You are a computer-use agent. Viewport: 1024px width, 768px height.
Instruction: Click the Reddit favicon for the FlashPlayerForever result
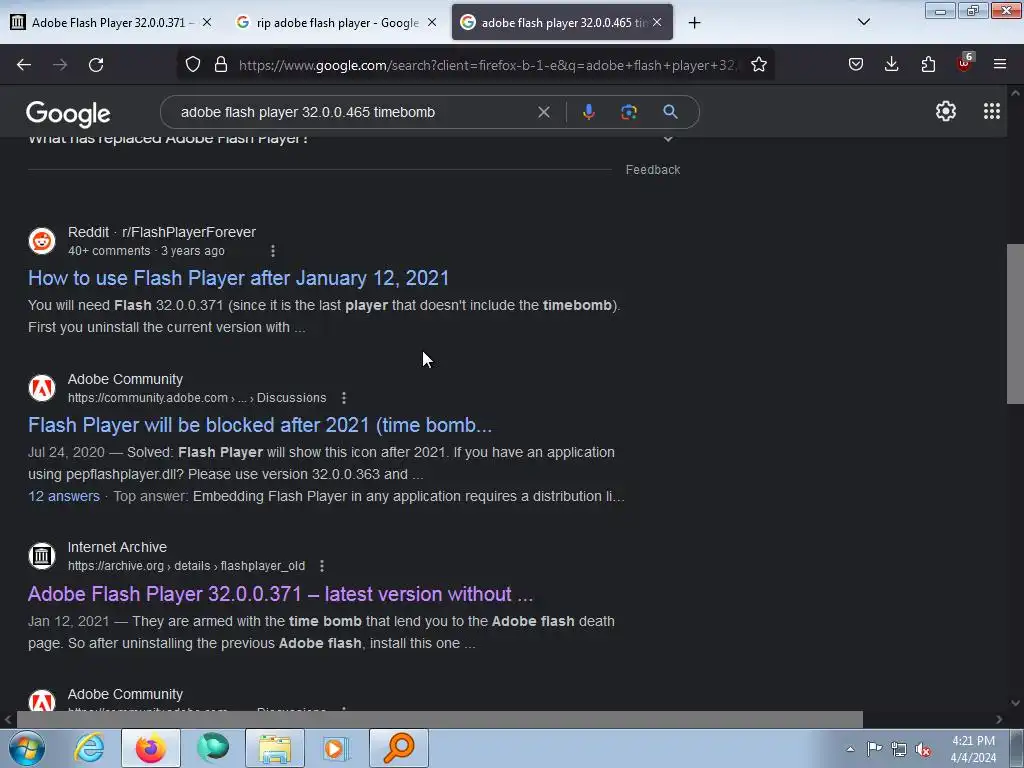pos(42,241)
